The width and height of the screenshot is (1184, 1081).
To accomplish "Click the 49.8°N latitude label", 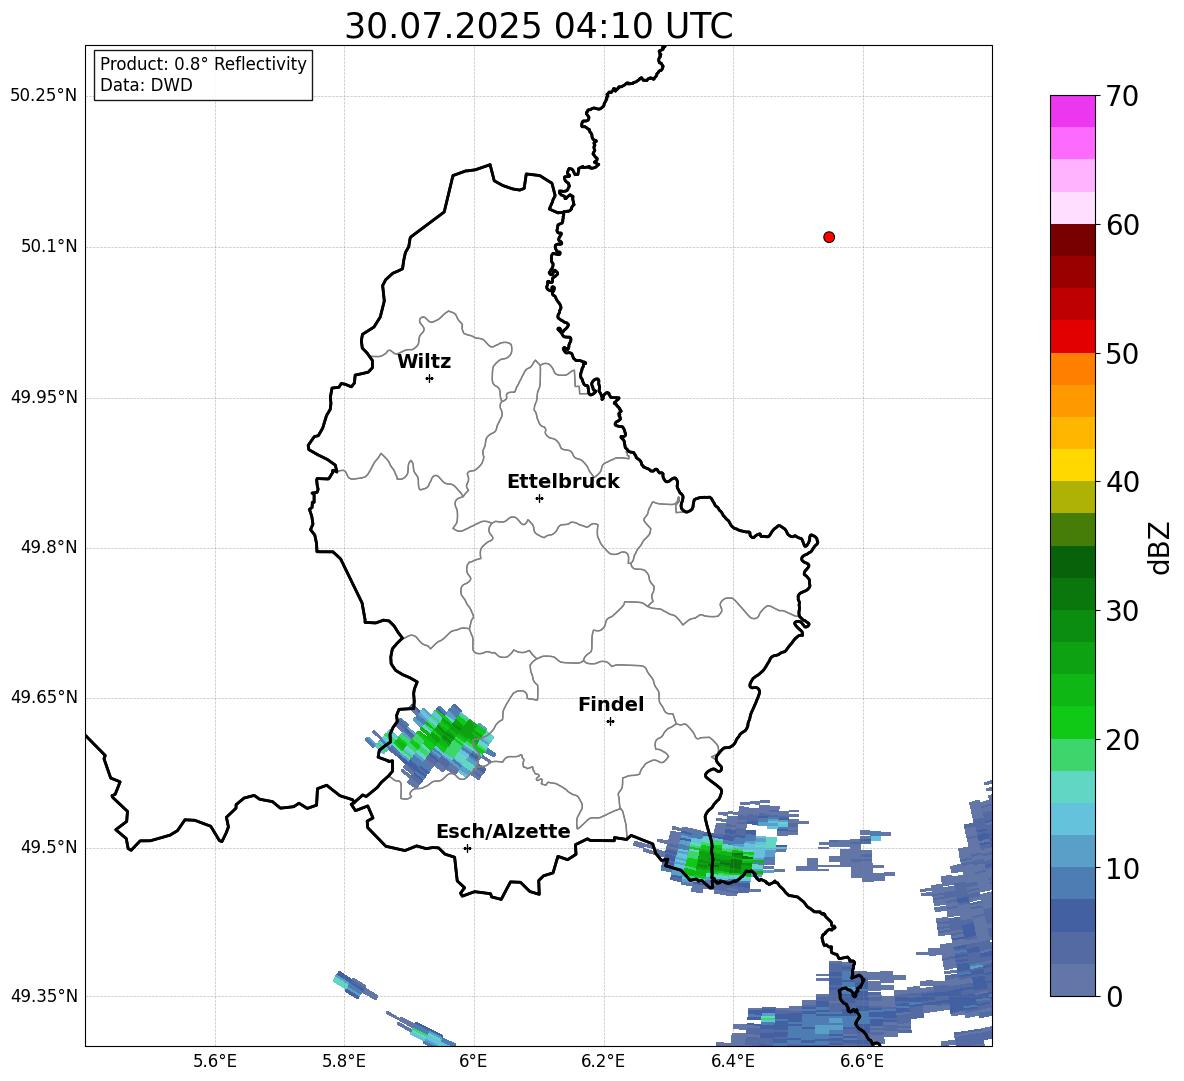I will (x=49, y=547).
